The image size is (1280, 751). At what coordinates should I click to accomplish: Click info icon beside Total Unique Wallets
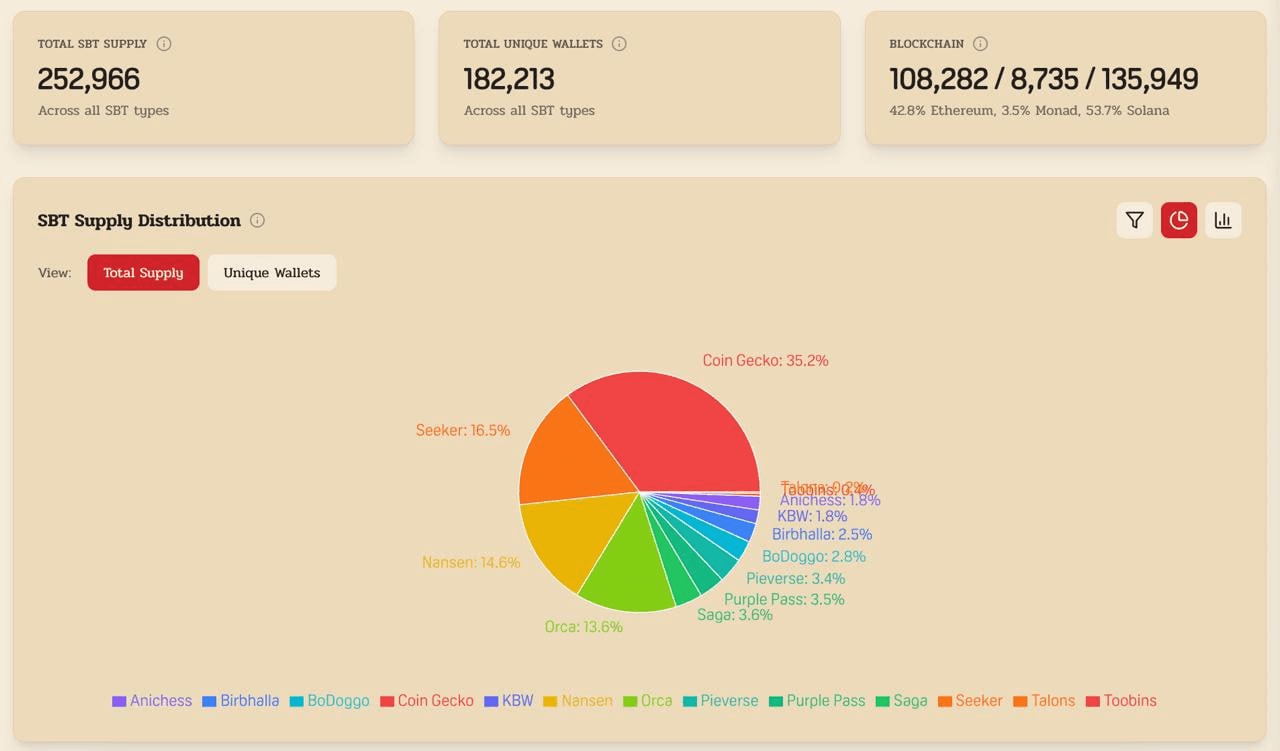point(619,44)
